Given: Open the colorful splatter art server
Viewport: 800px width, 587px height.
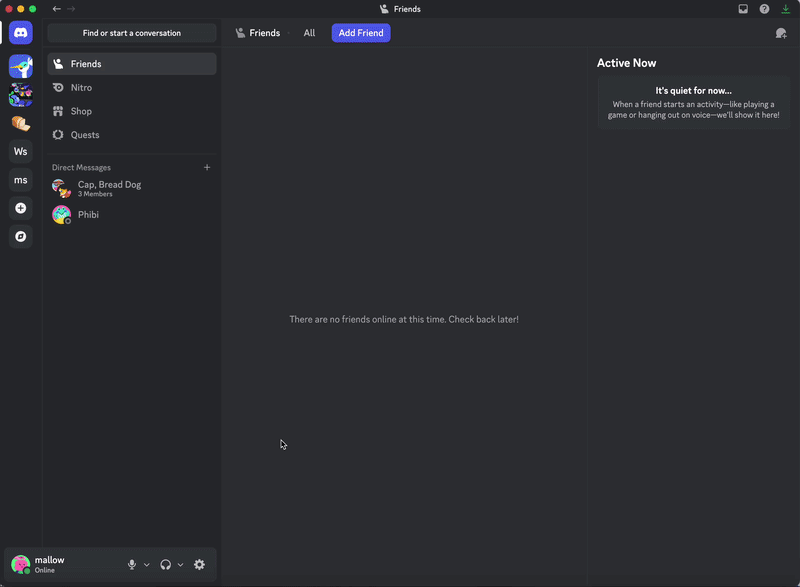Looking at the screenshot, I should 21,95.
